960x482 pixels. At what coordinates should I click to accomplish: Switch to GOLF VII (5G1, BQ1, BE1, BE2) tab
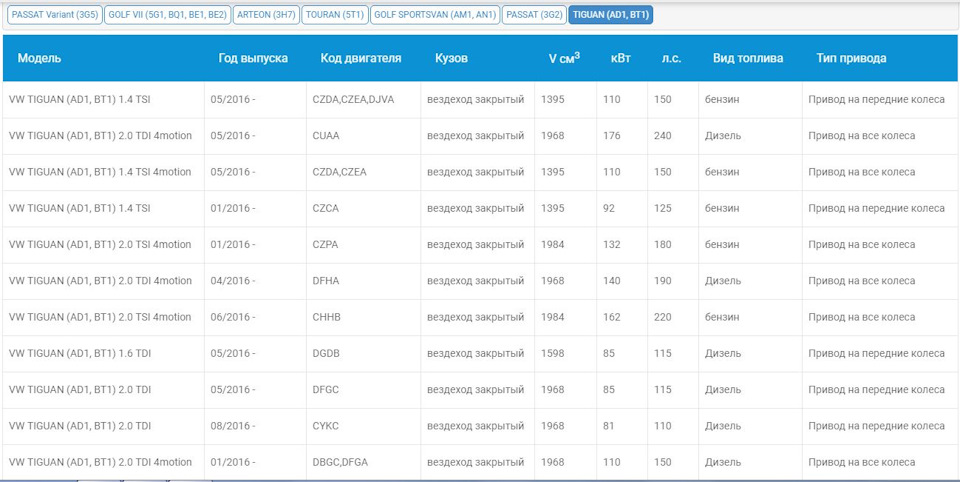pos(167,15)
